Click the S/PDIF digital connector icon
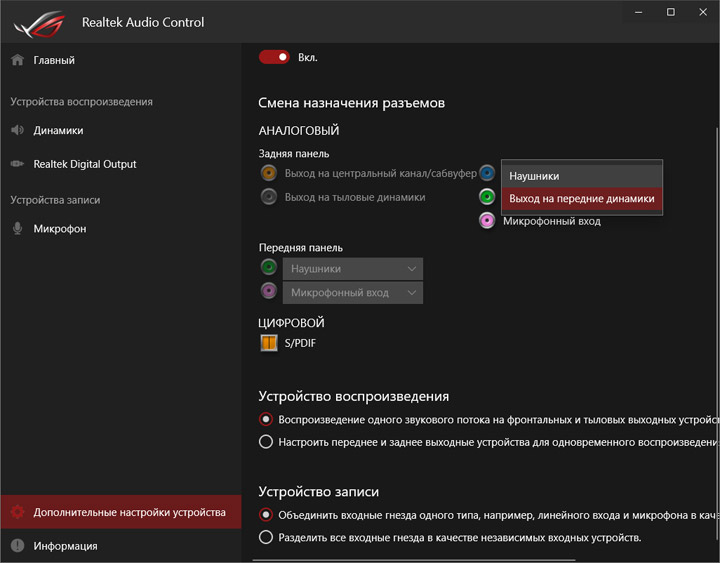The image size is (720, 563). coord(268,343)
